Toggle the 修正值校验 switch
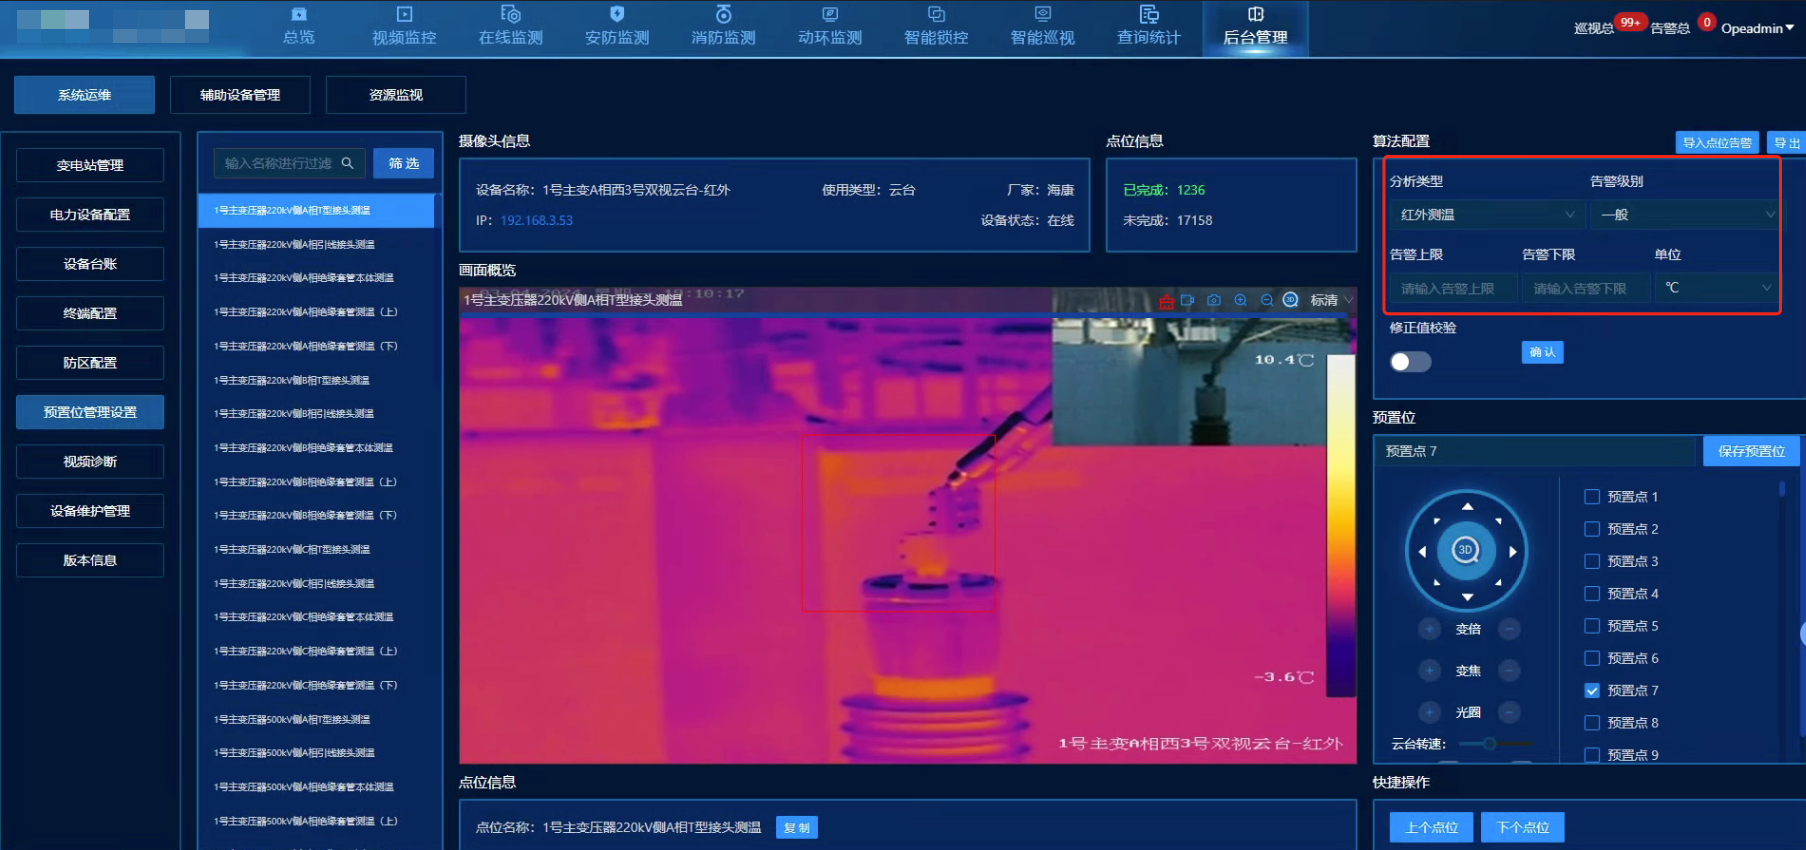This screenshot has width=1806, height=850. [1410, 362]
